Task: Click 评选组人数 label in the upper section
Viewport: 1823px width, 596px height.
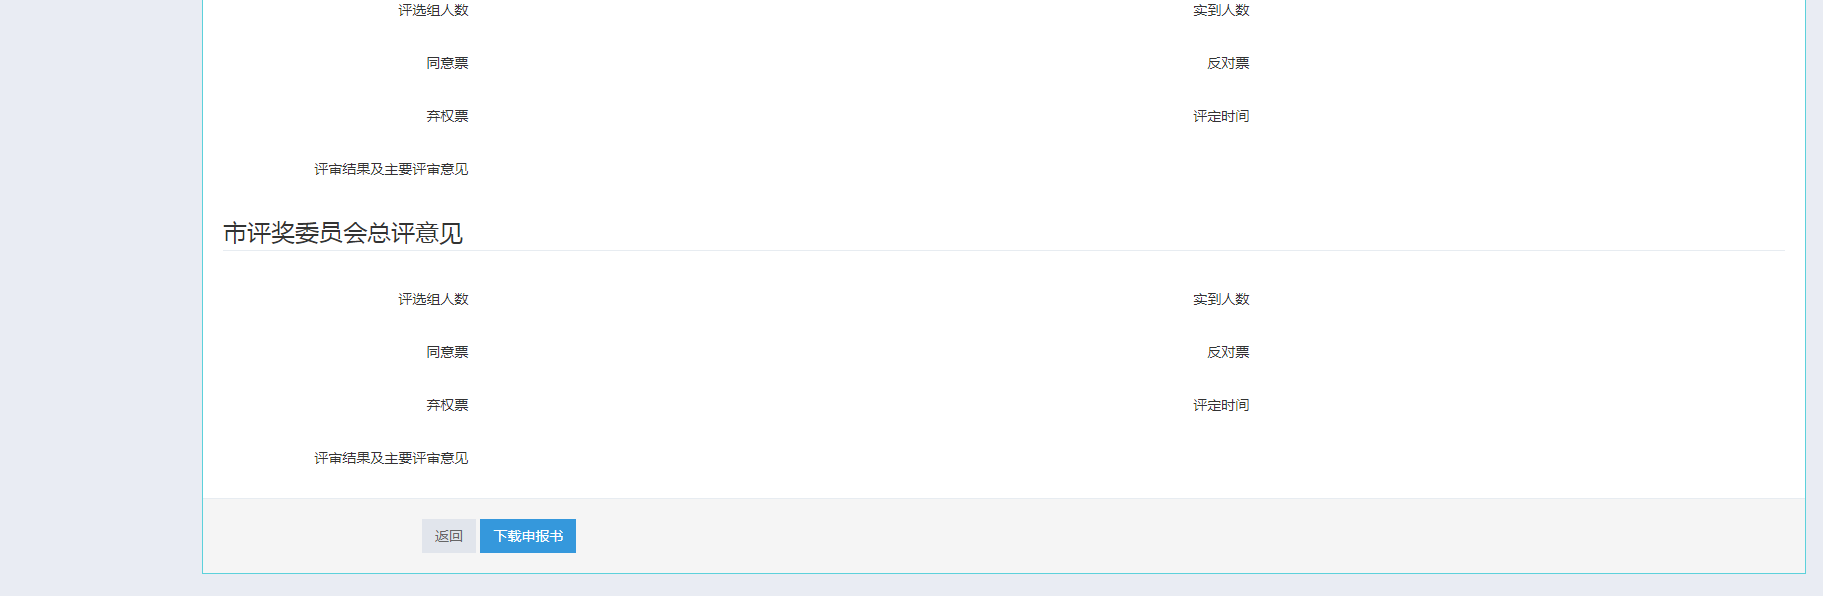Action: [x=433, y=10]
